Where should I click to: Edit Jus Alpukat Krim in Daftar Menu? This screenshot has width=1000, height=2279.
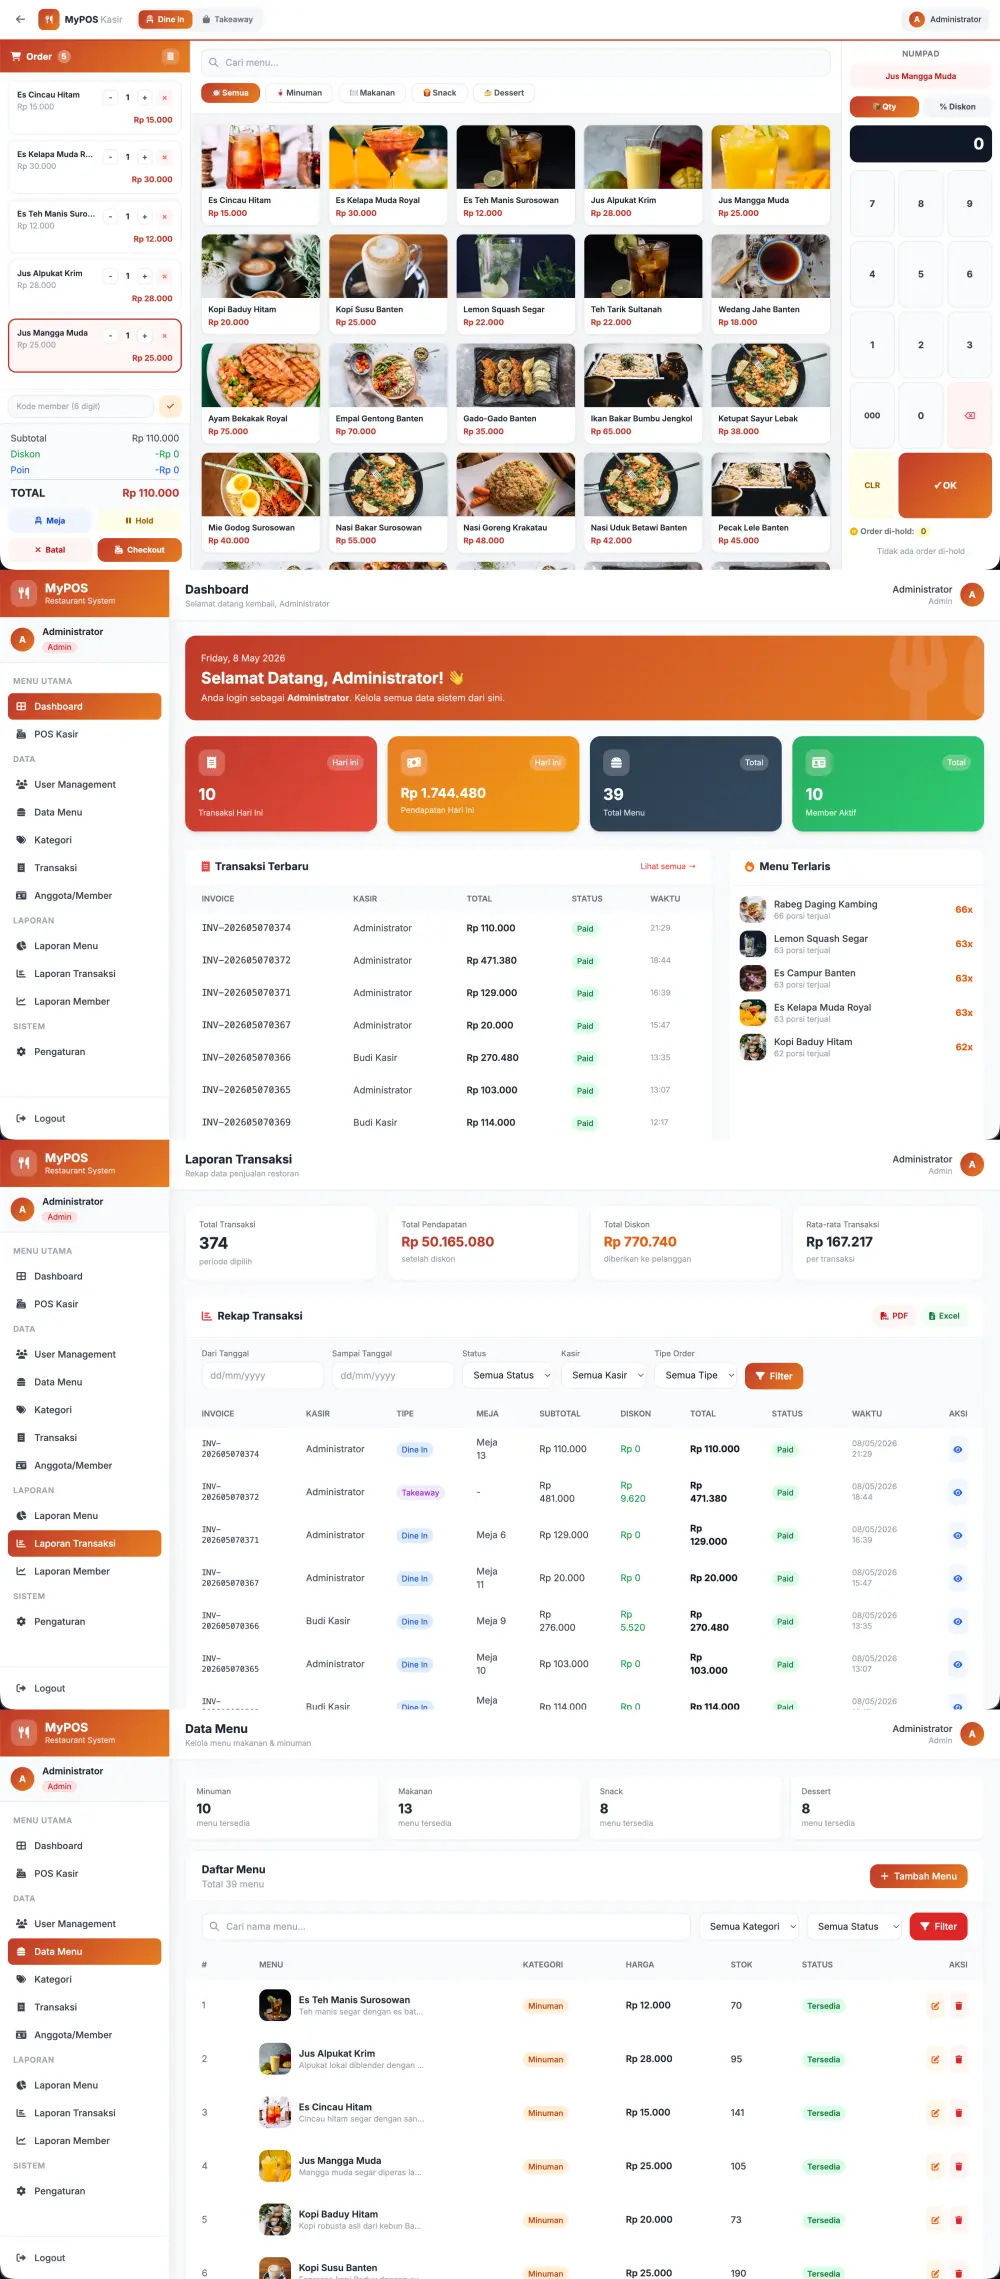click(x=935, y=2059)
